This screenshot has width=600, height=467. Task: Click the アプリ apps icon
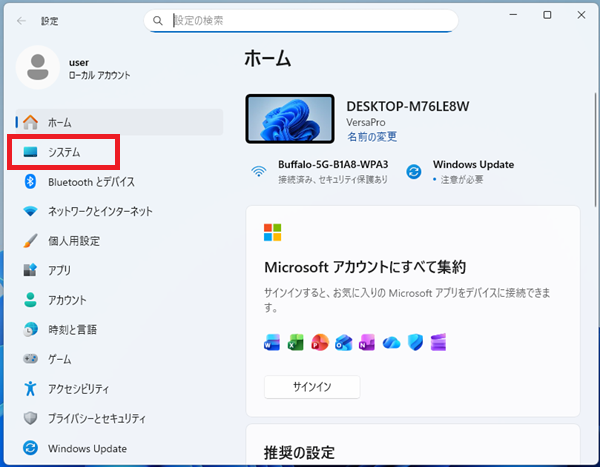(x=30, y=270)
